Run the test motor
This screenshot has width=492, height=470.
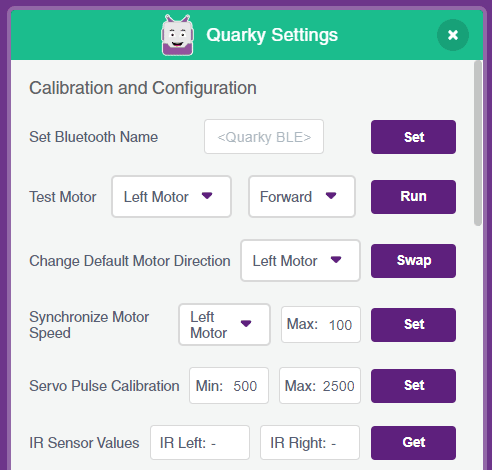[413, 197]
